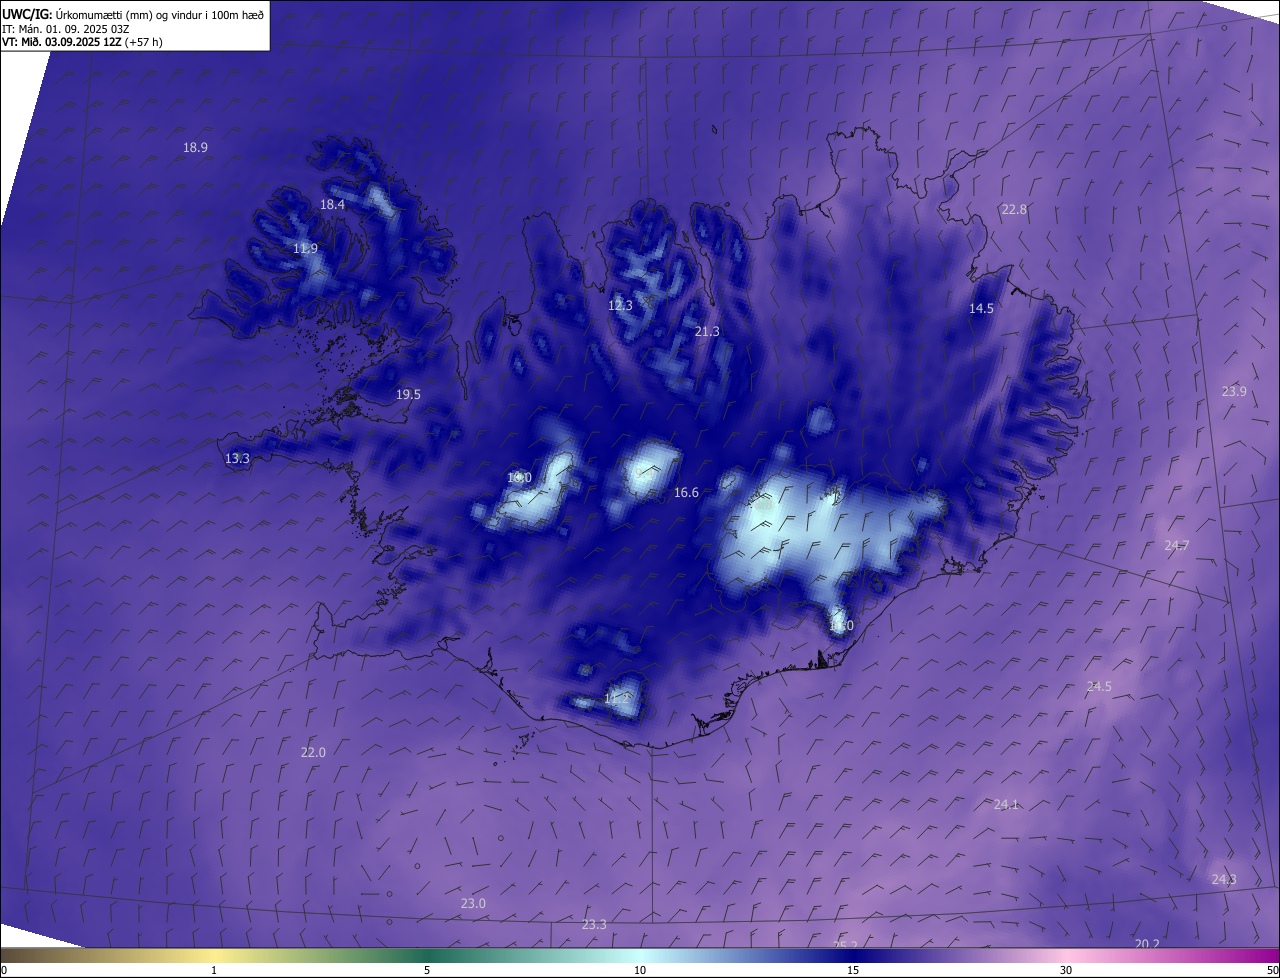This screenshot has width=1280, height=978.
Task: Click the 12.3 value on the map
Action: pyautogui.click(x=620, y=305)
